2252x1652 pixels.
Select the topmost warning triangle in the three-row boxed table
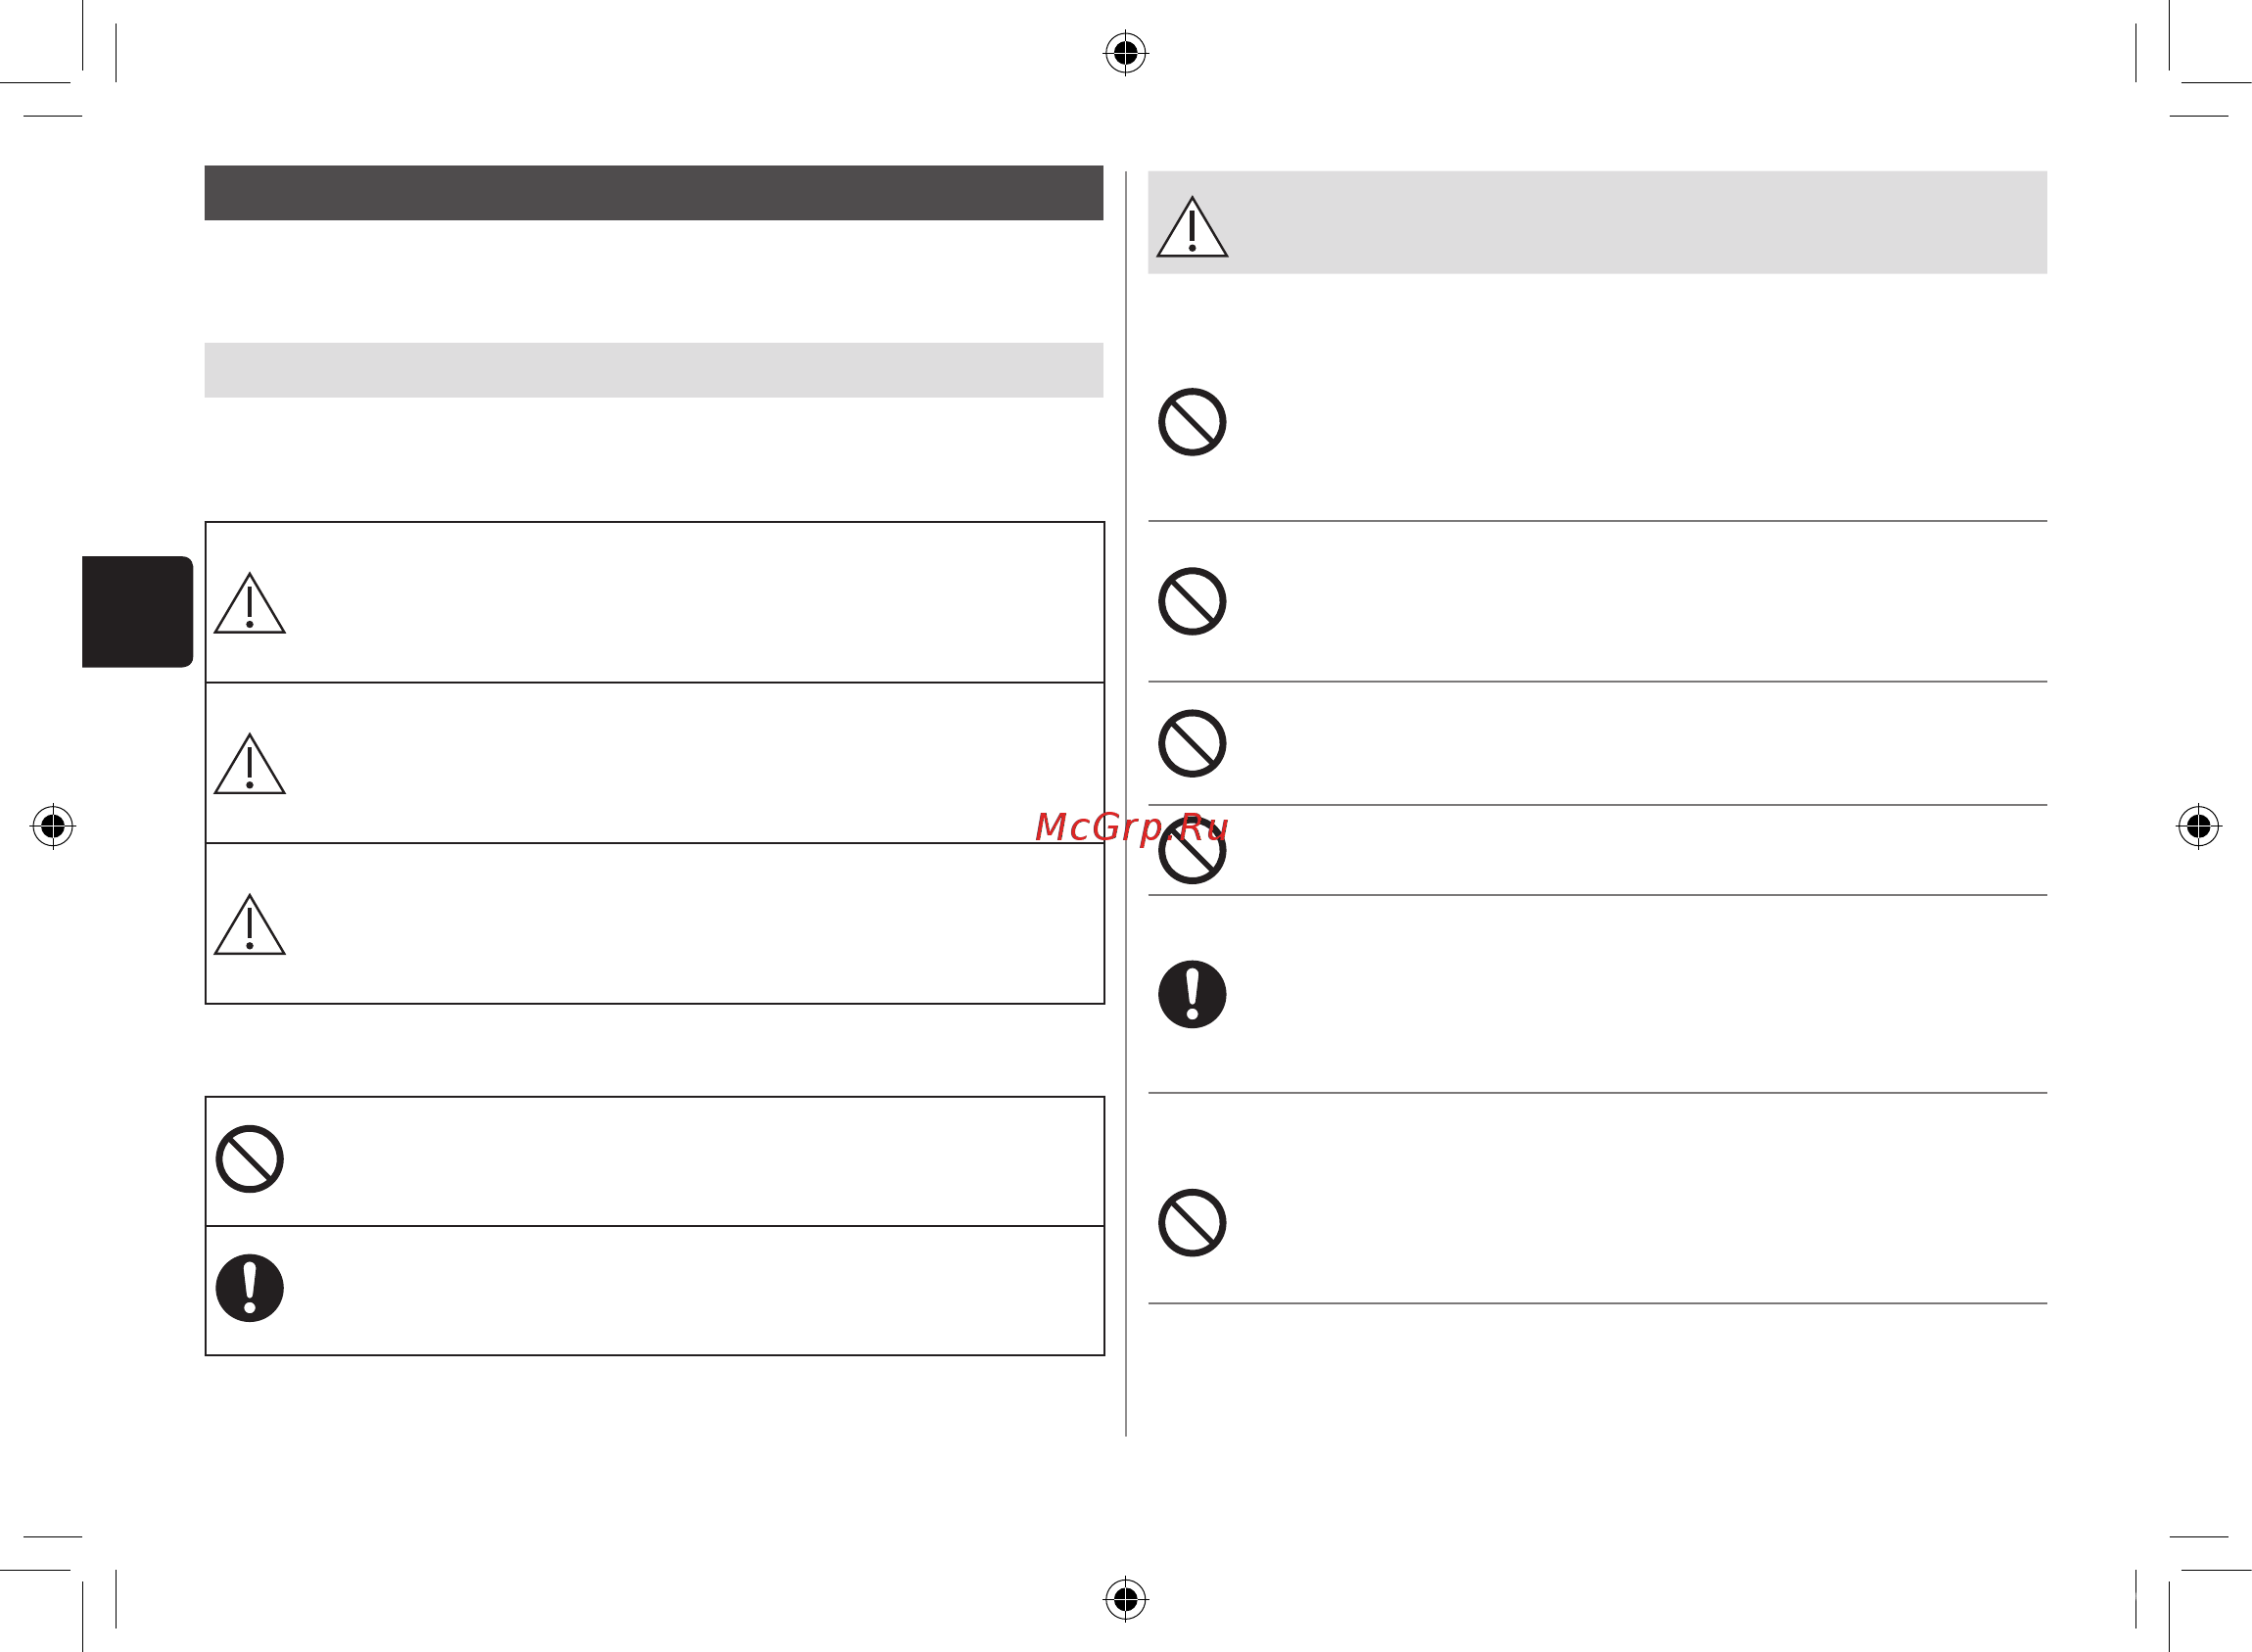(250, 603)
